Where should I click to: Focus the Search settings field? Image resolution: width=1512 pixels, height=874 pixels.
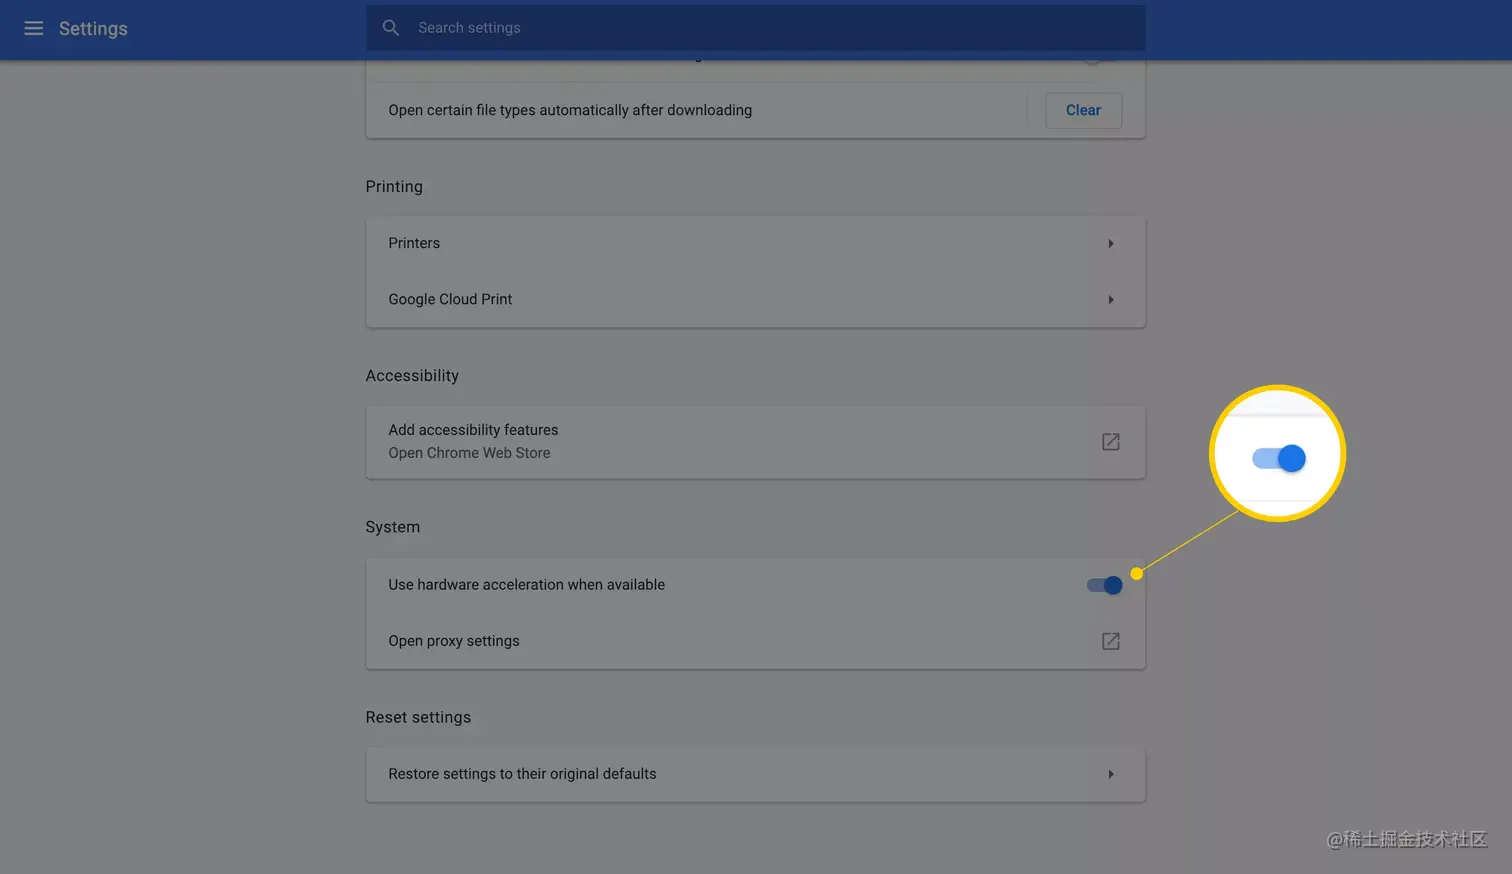click(x=760, y=28)
